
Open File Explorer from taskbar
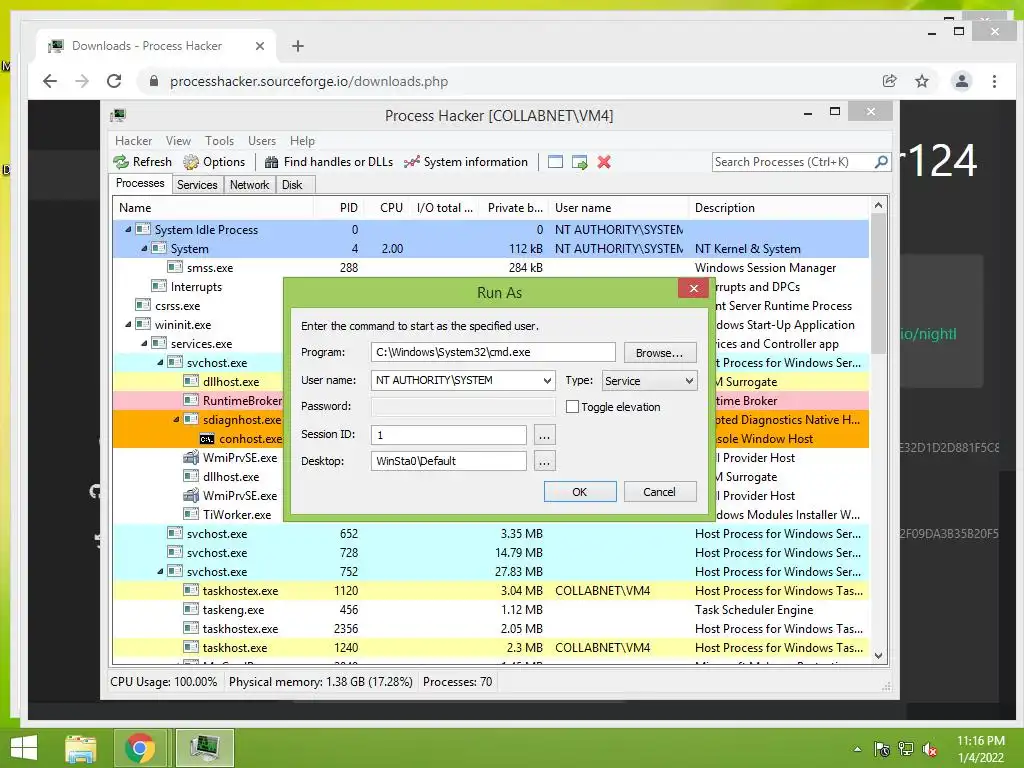click(x=81, y=748)
